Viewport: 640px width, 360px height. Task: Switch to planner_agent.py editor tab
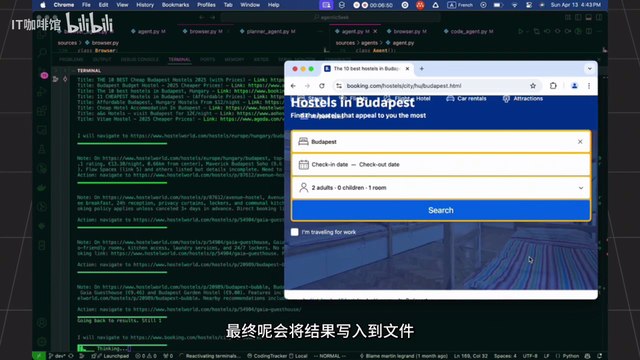tap(267, 31)
